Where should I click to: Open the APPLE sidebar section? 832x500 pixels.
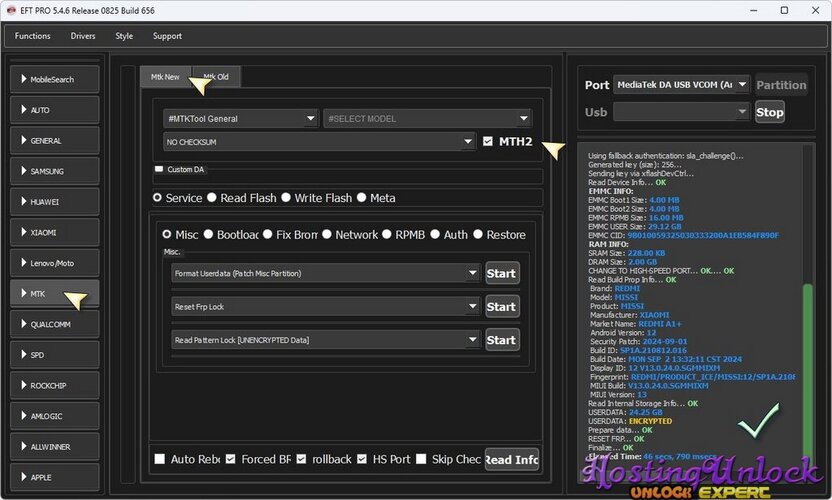(x=54, y=477)
